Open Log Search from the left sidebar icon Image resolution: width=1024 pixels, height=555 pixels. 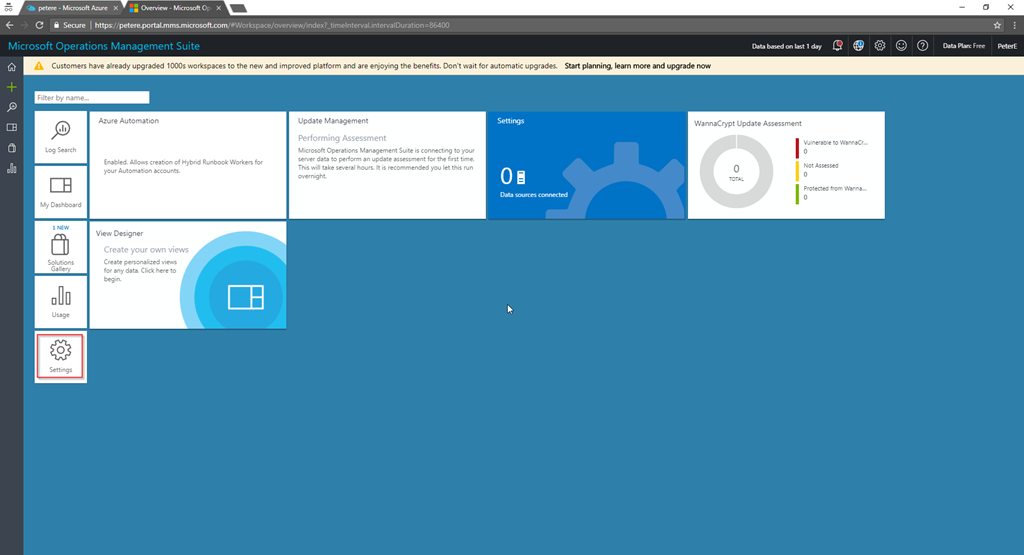(11, 107)
